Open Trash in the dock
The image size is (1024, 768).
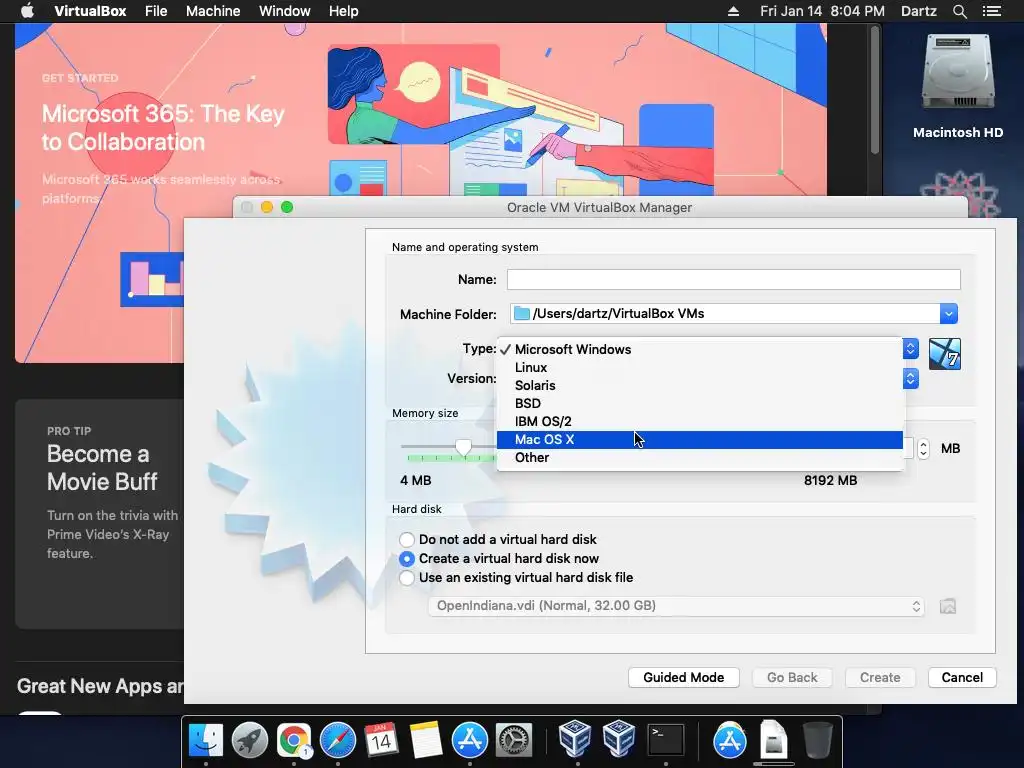817,741
